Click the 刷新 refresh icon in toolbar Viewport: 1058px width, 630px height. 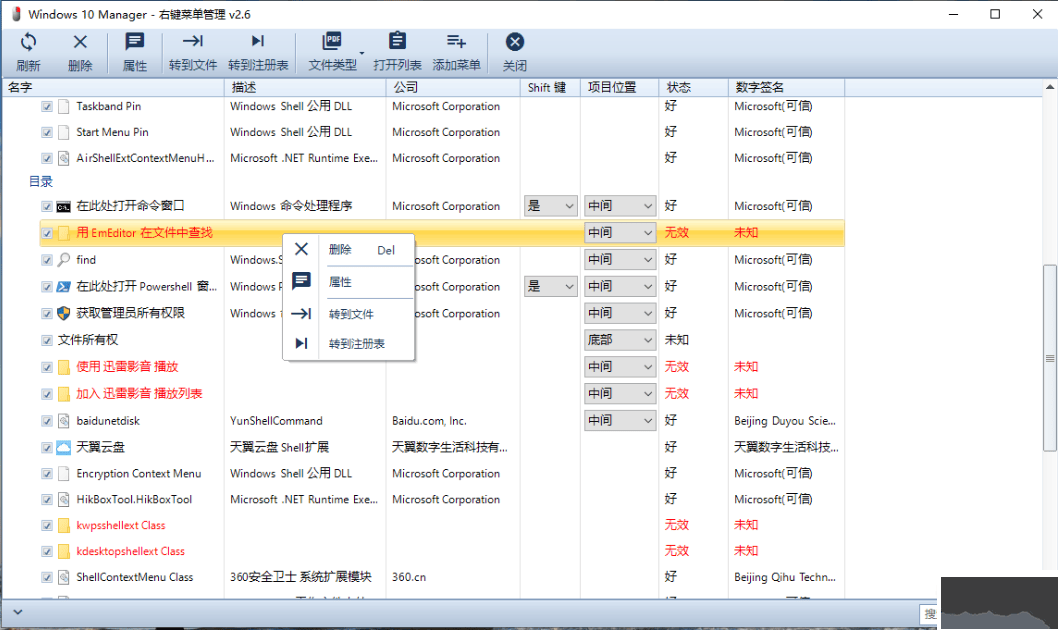[x=28, y=42]
